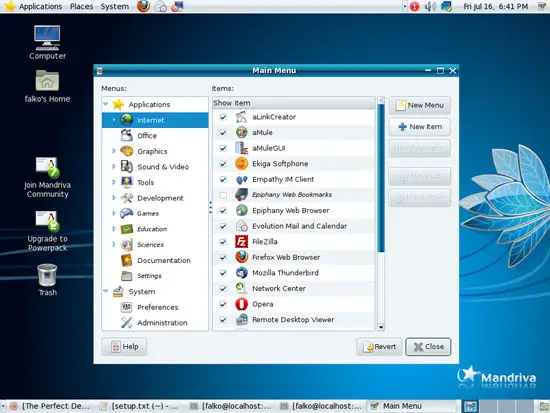Click the New Item button
Screen dimensions: 550x413
click(420, 127)
